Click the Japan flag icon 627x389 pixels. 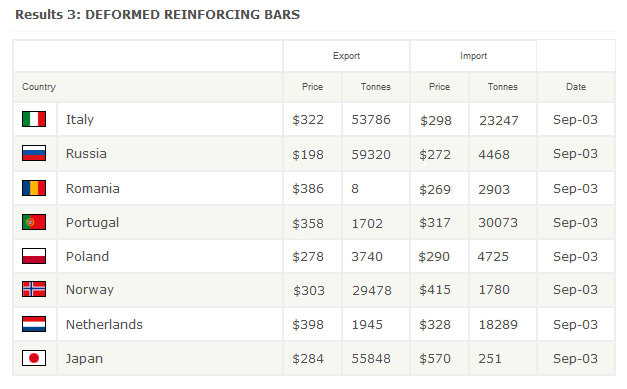34,358
